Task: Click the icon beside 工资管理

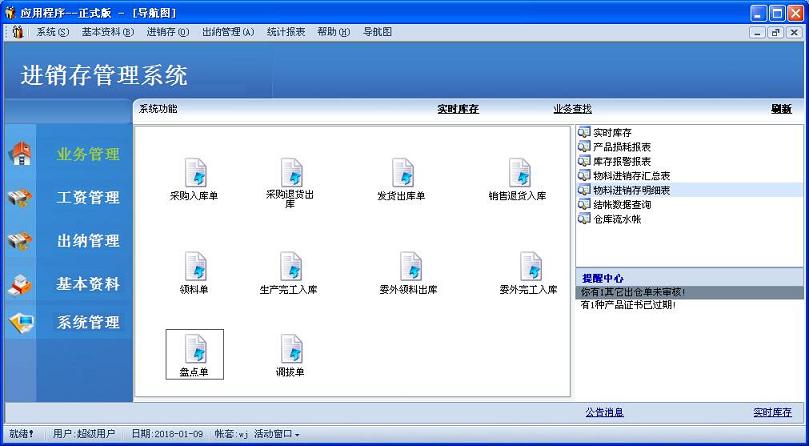Action: tap(20, 198)
